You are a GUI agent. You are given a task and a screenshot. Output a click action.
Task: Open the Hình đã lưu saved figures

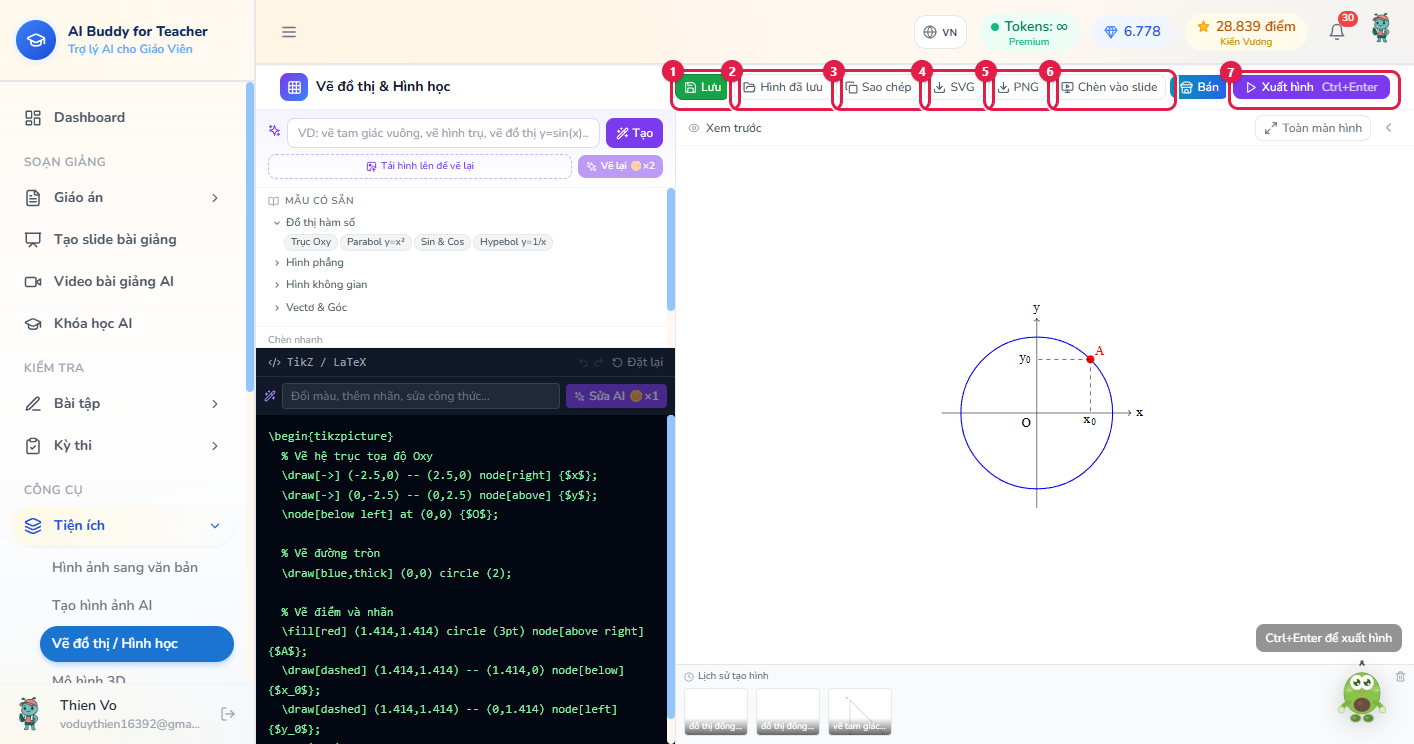(783, 87)
